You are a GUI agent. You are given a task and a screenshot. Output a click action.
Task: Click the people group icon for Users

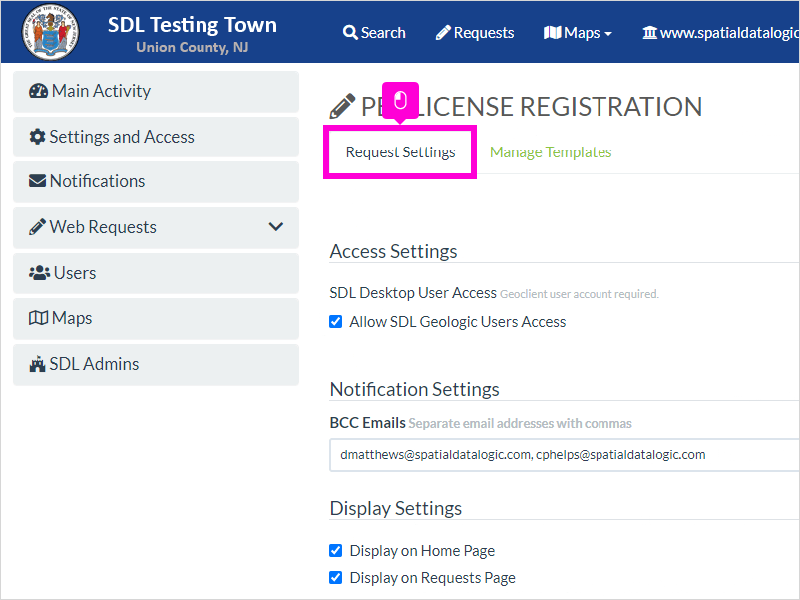click(39, 272)
